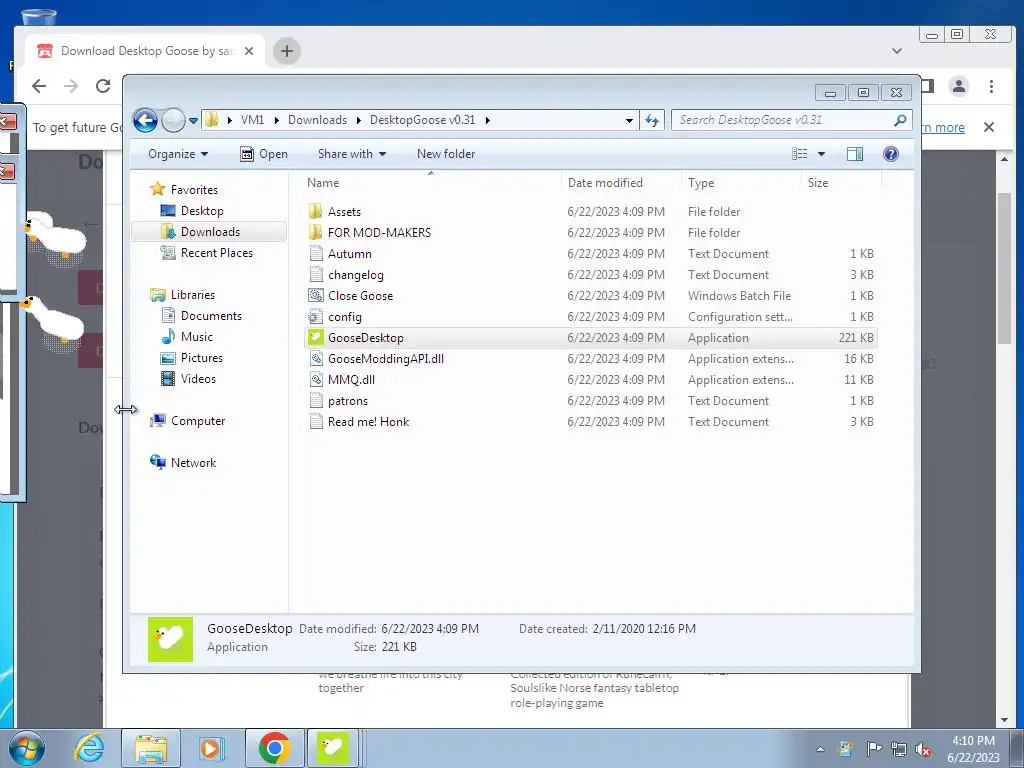Toggle the preview pane icon
Image resolution: width=1024 pixels, height=768 pixels.
click(855, 154)
